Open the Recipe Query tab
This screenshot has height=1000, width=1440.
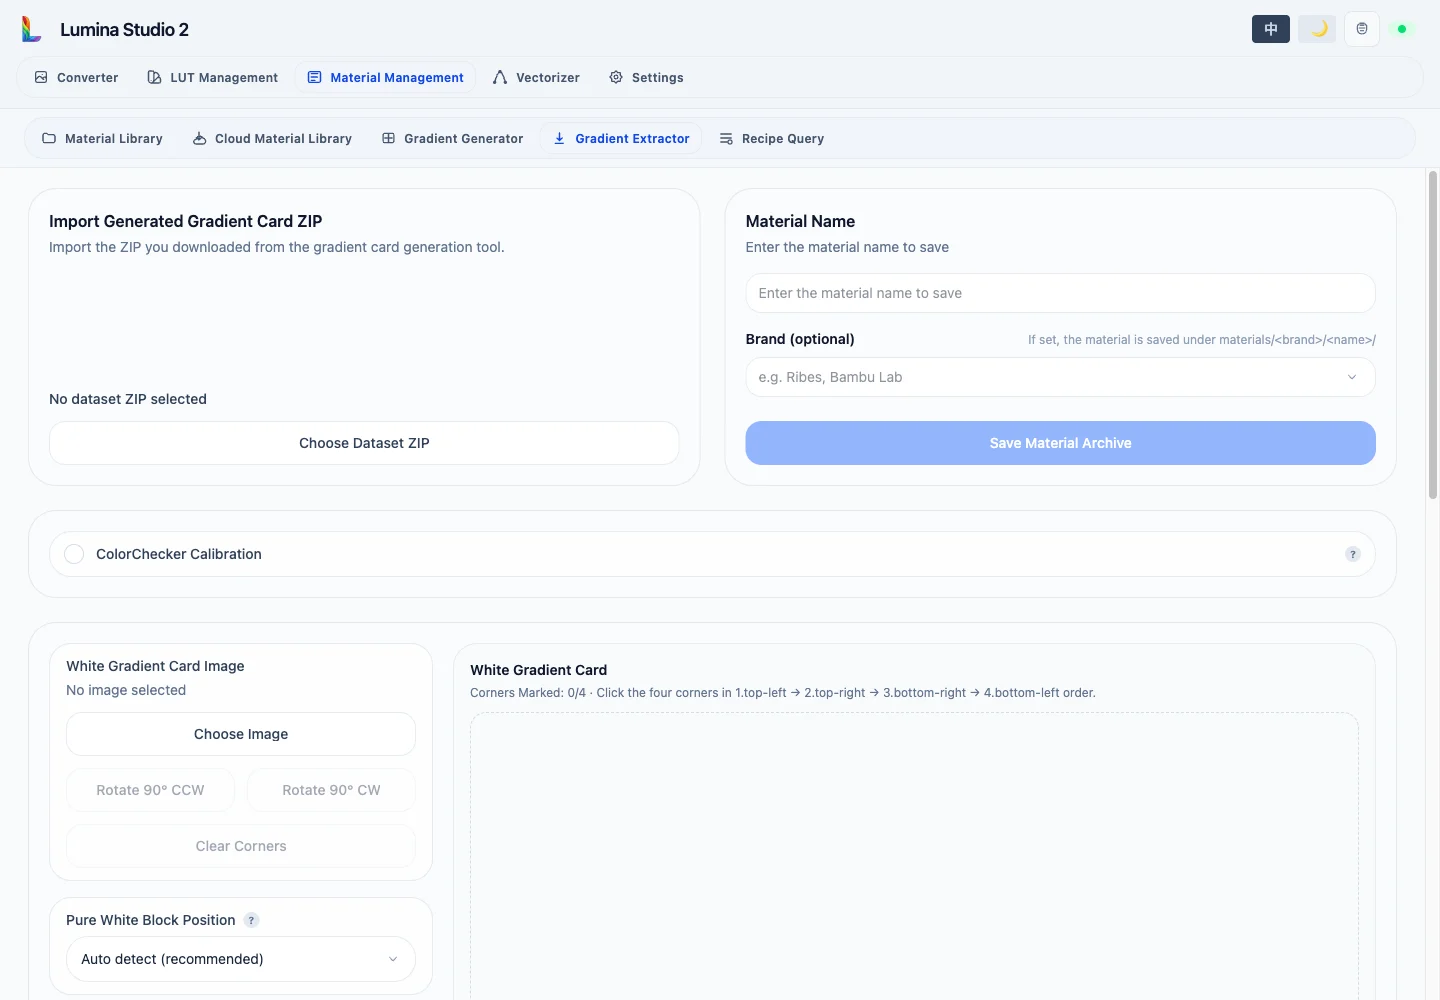(x=771, y=138)
